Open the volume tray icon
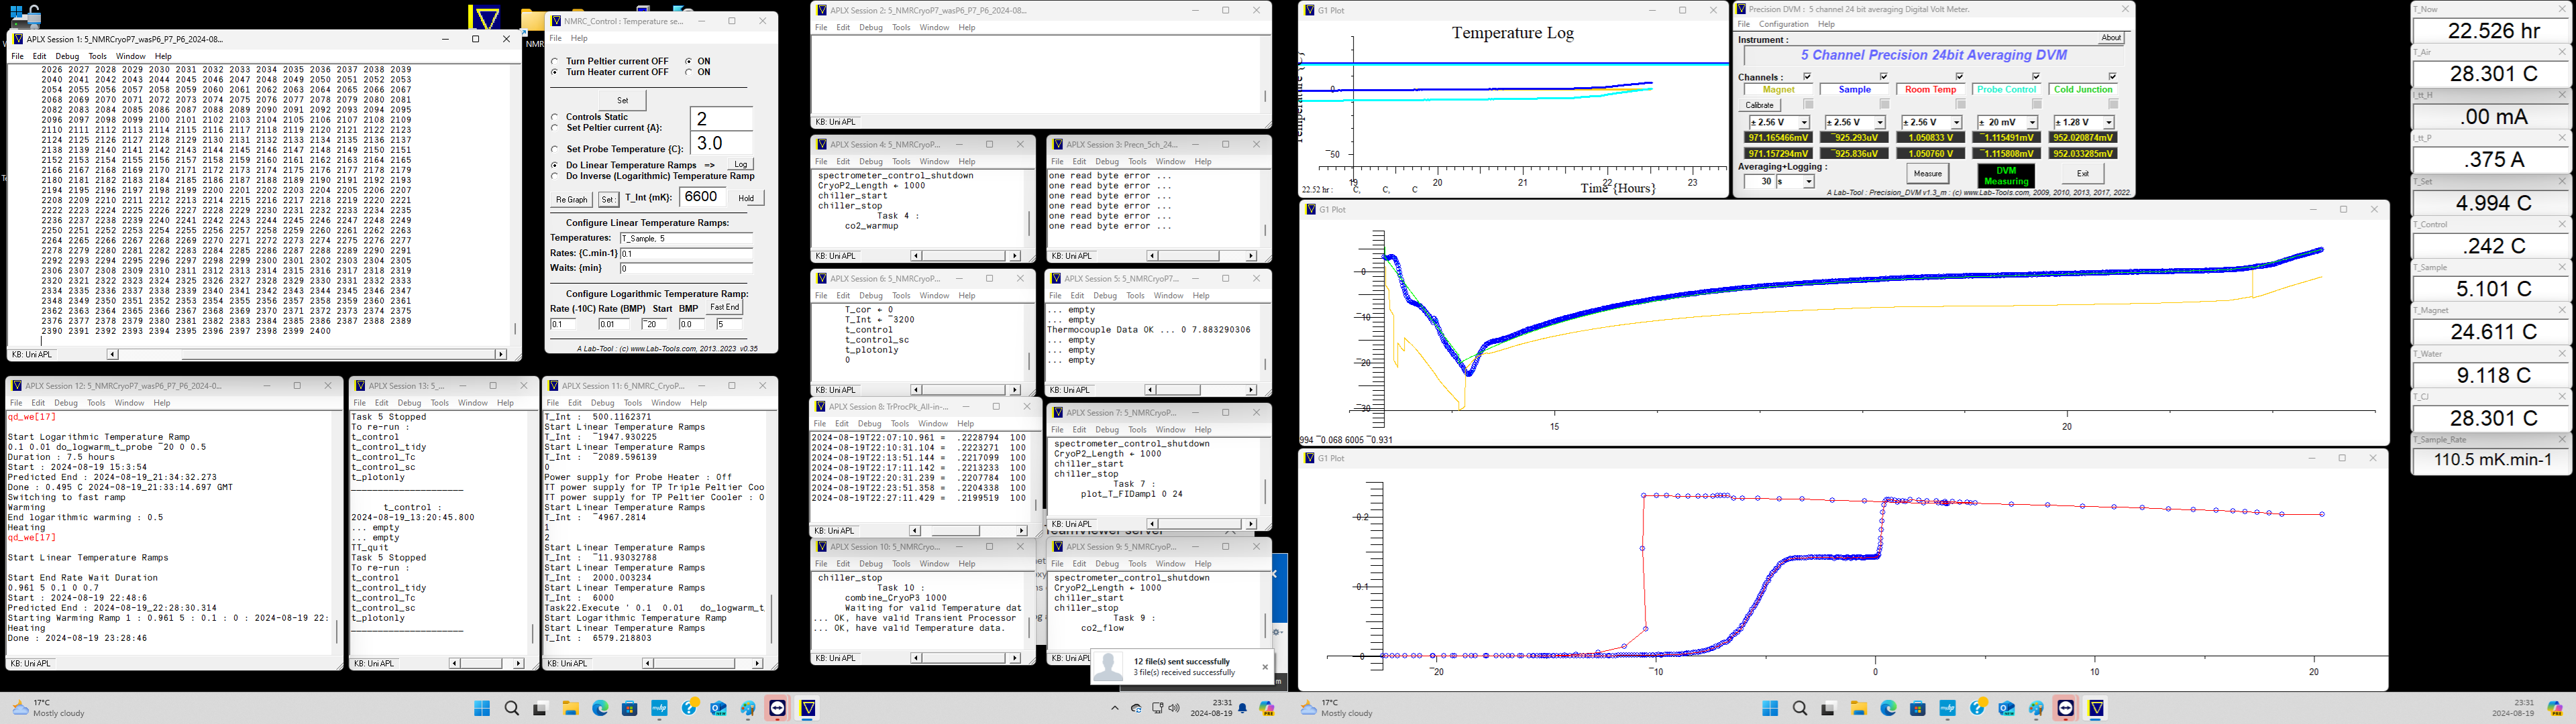2576x724 pixels. pyautogui.click(x=1173, y=708)
